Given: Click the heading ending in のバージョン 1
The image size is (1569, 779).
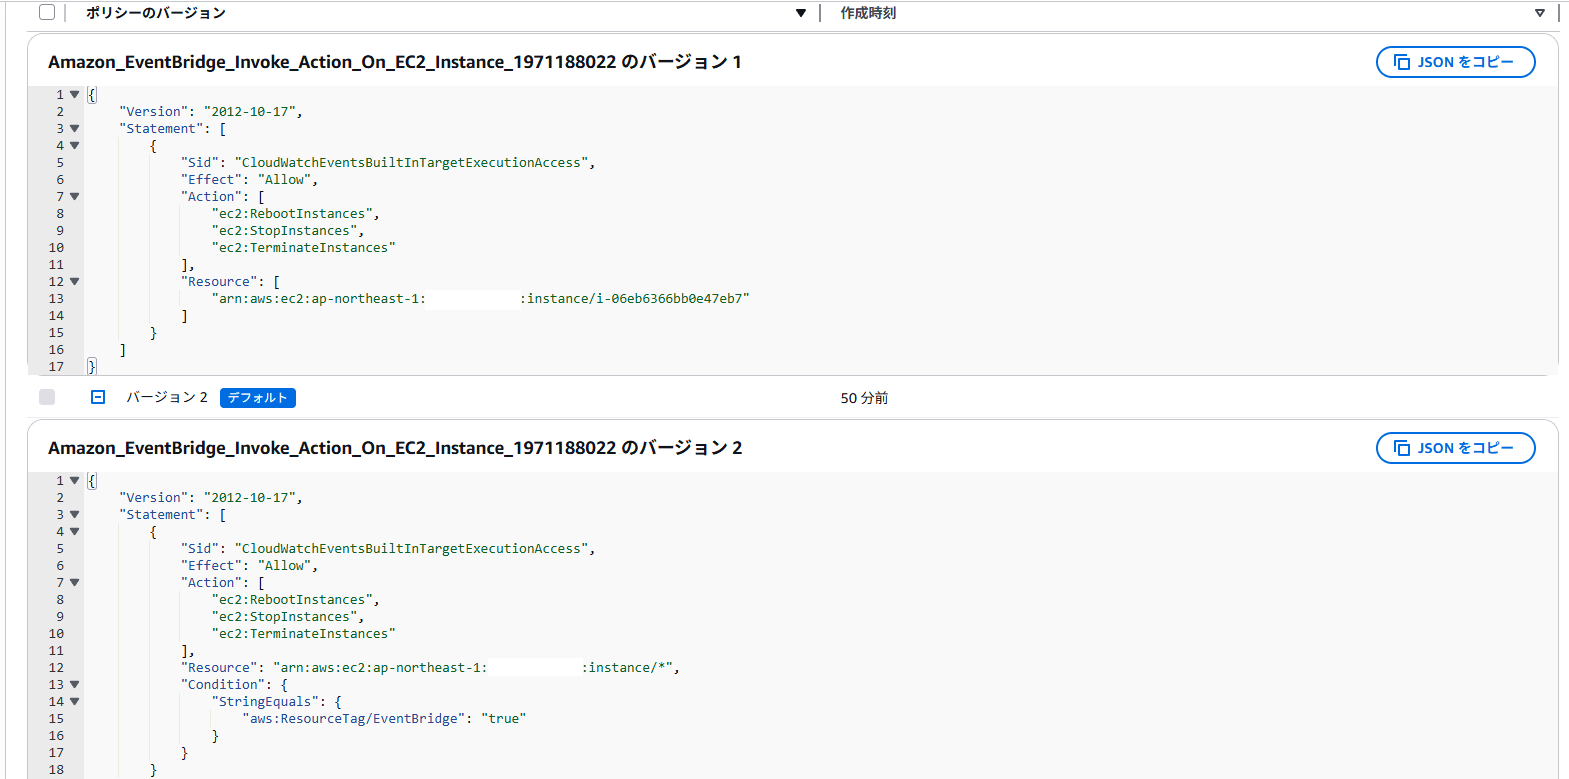Looking at the screenshot, I should coord(395,62).
